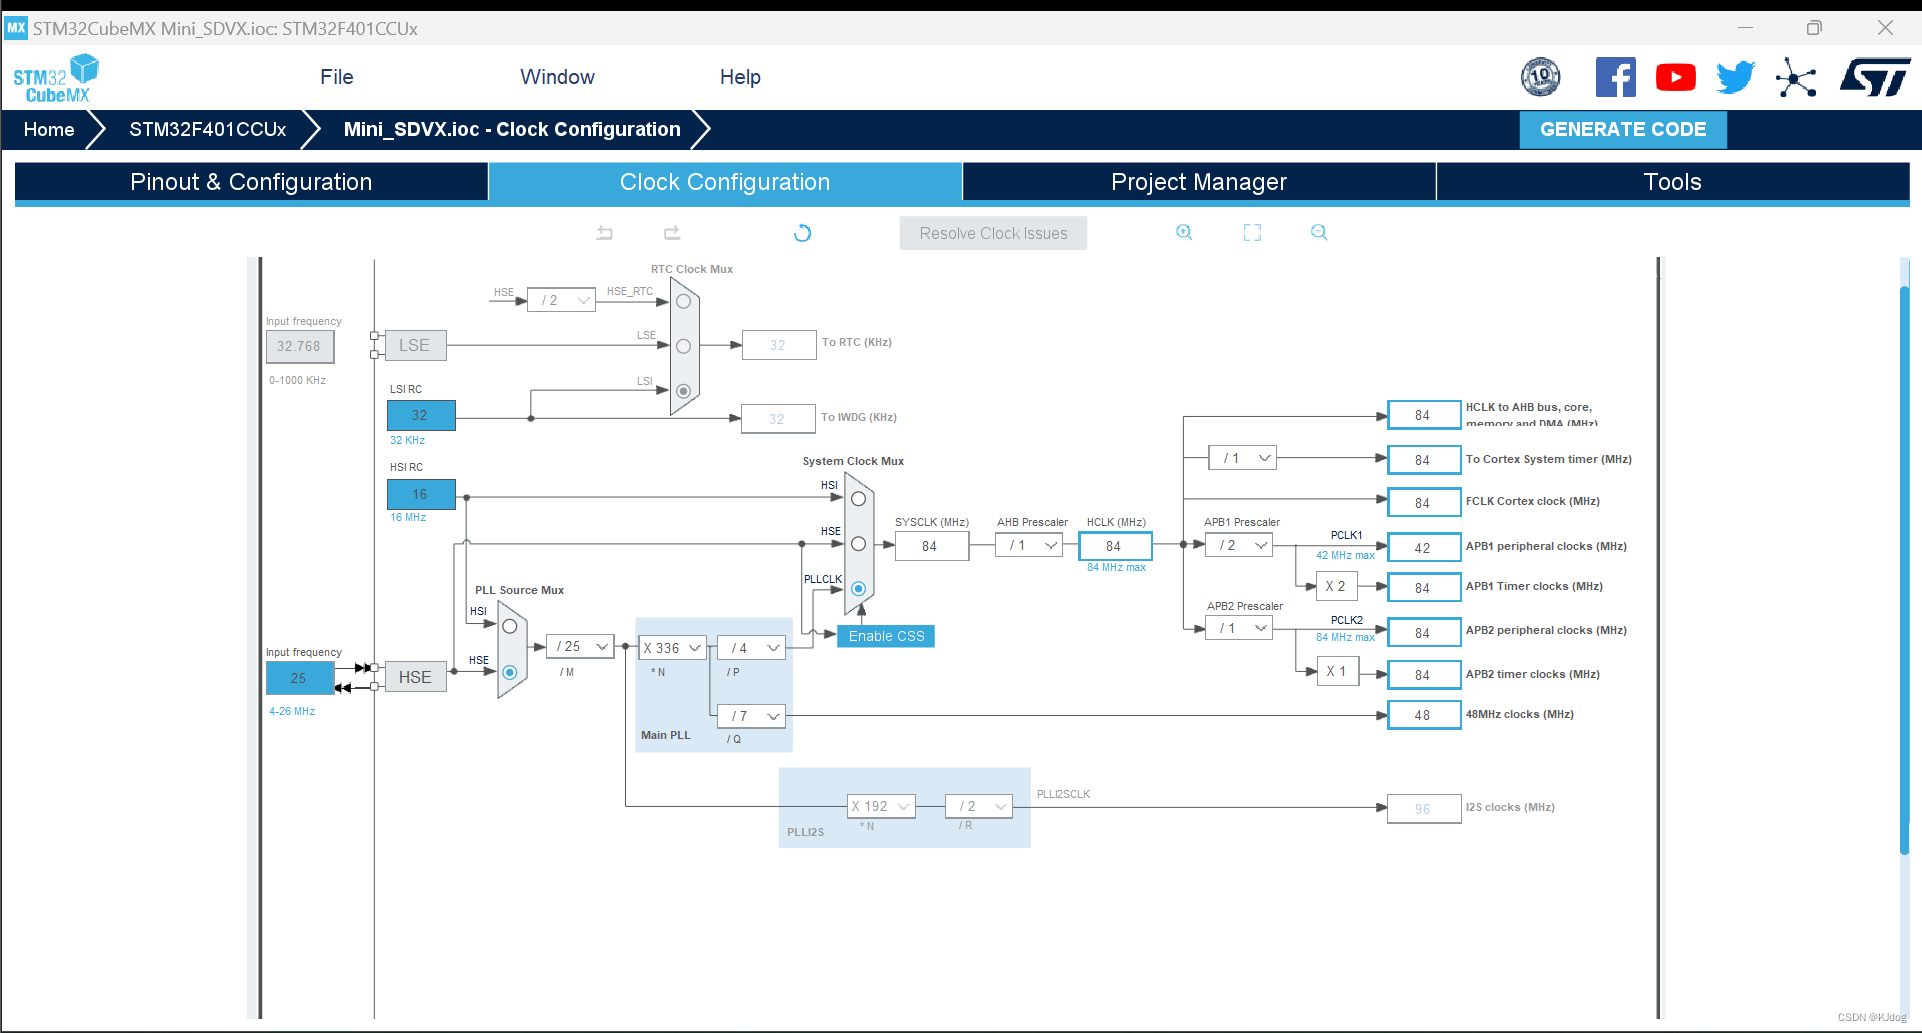Switch to Pinout & Configuration tab

251,182
